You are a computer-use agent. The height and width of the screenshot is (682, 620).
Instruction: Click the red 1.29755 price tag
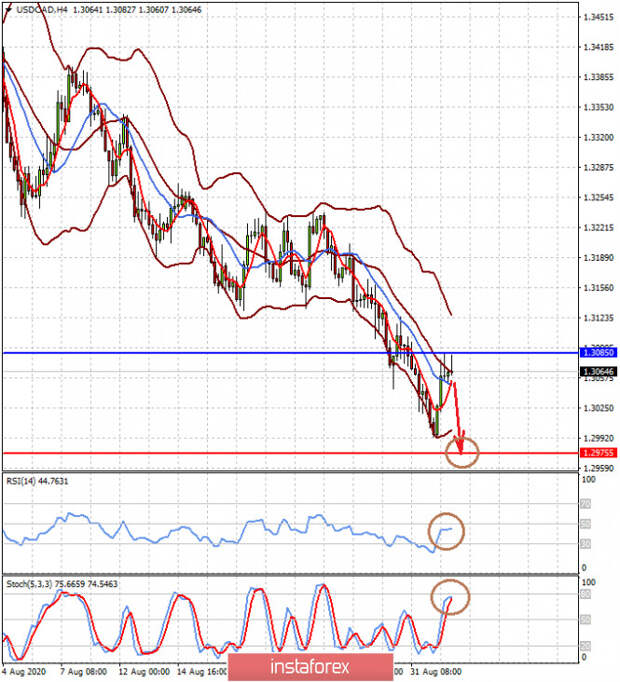(x=598, y=453)
